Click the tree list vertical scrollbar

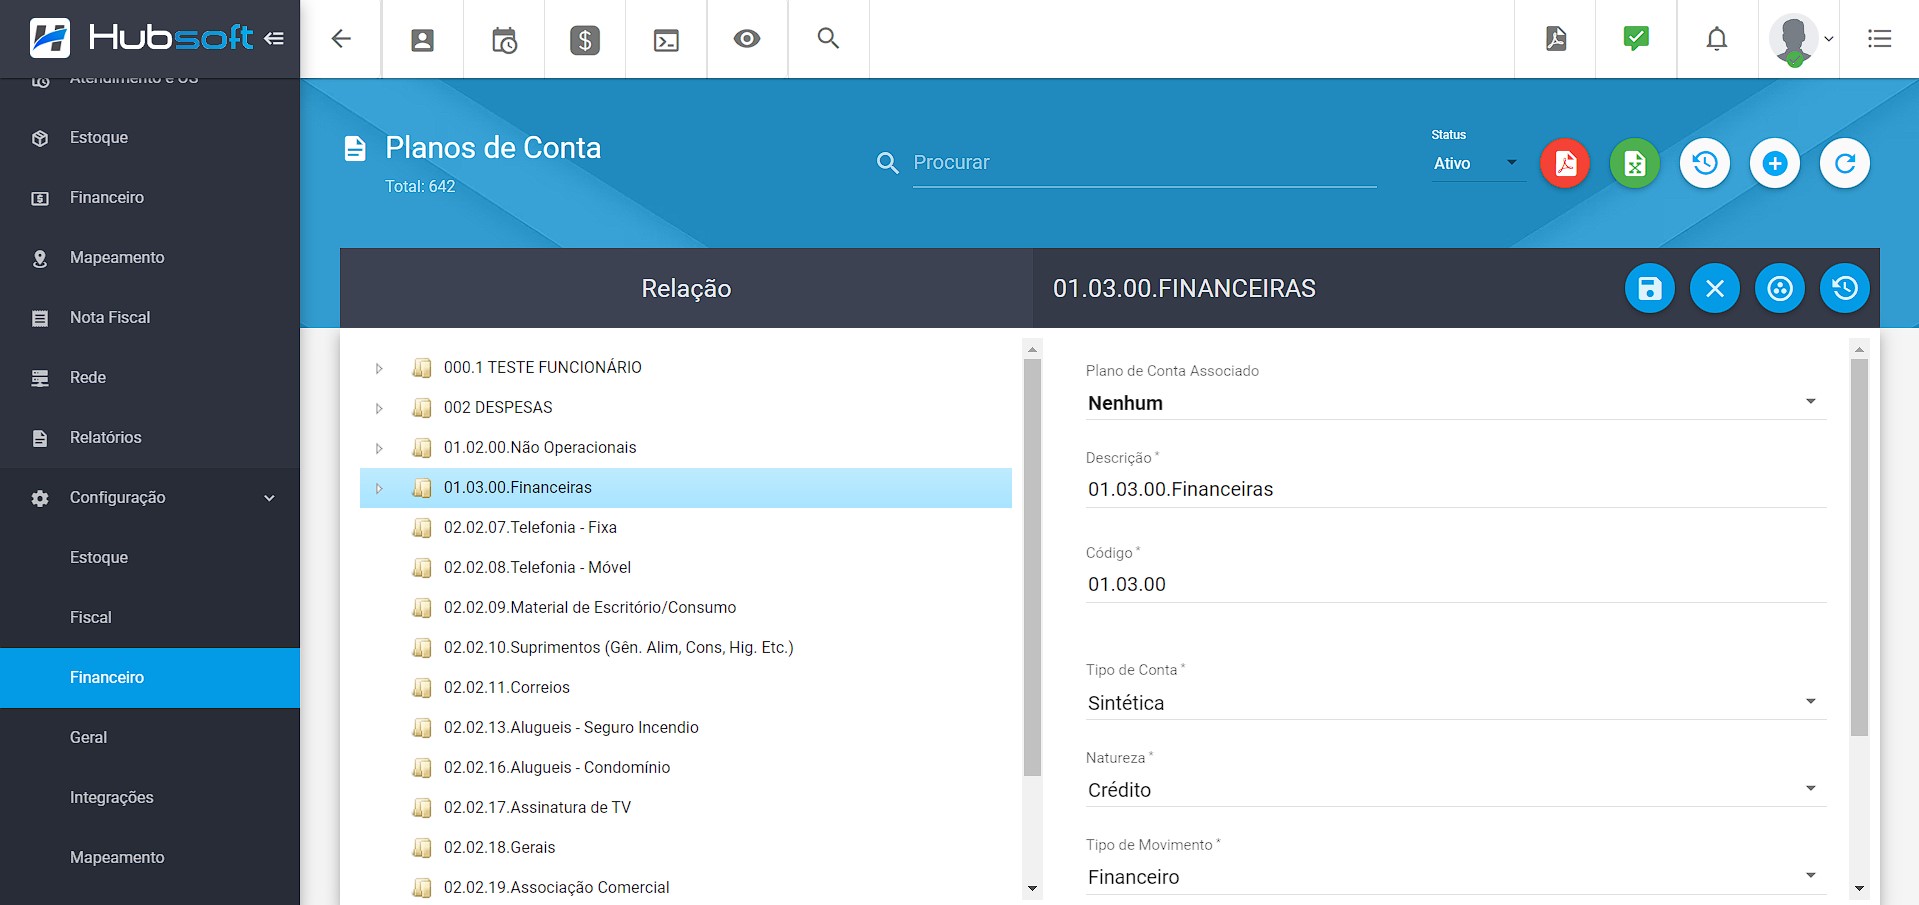pos(1033,567)
